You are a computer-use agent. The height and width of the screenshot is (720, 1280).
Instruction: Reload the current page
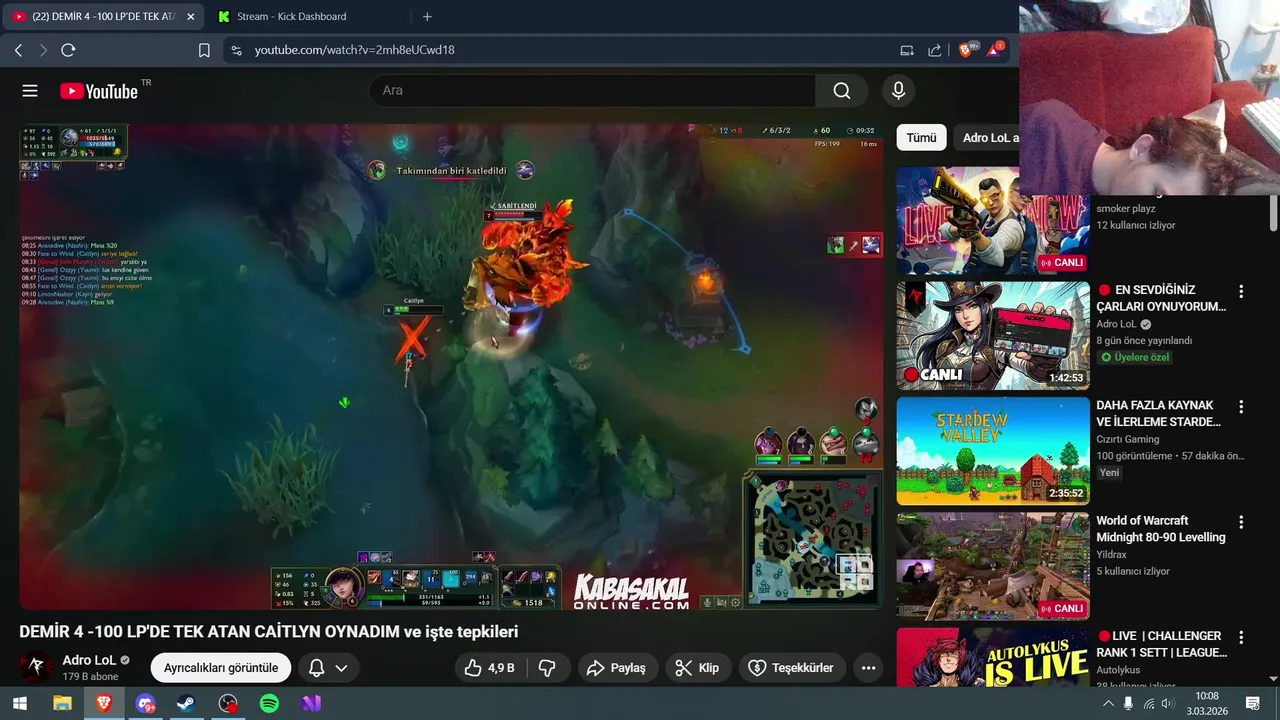click(68, 50)
